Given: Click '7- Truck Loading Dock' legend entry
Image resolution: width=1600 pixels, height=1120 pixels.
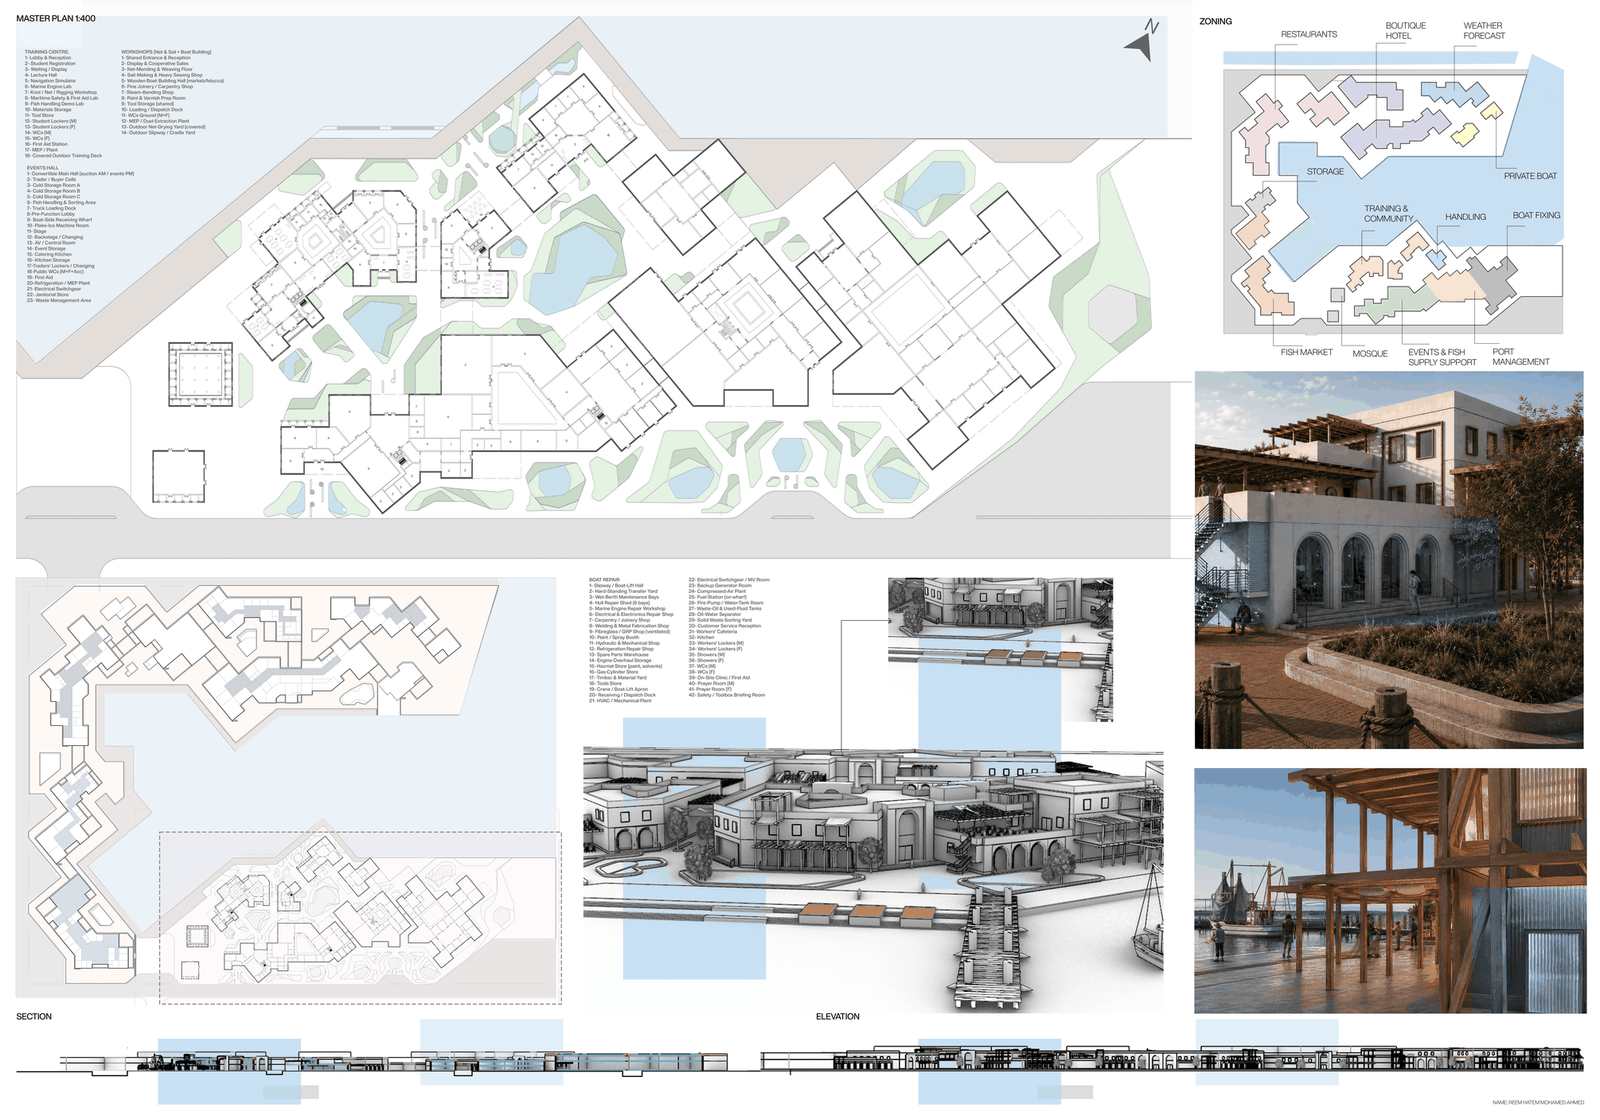Looking at the screenshot, I should [x=51, y=208].
